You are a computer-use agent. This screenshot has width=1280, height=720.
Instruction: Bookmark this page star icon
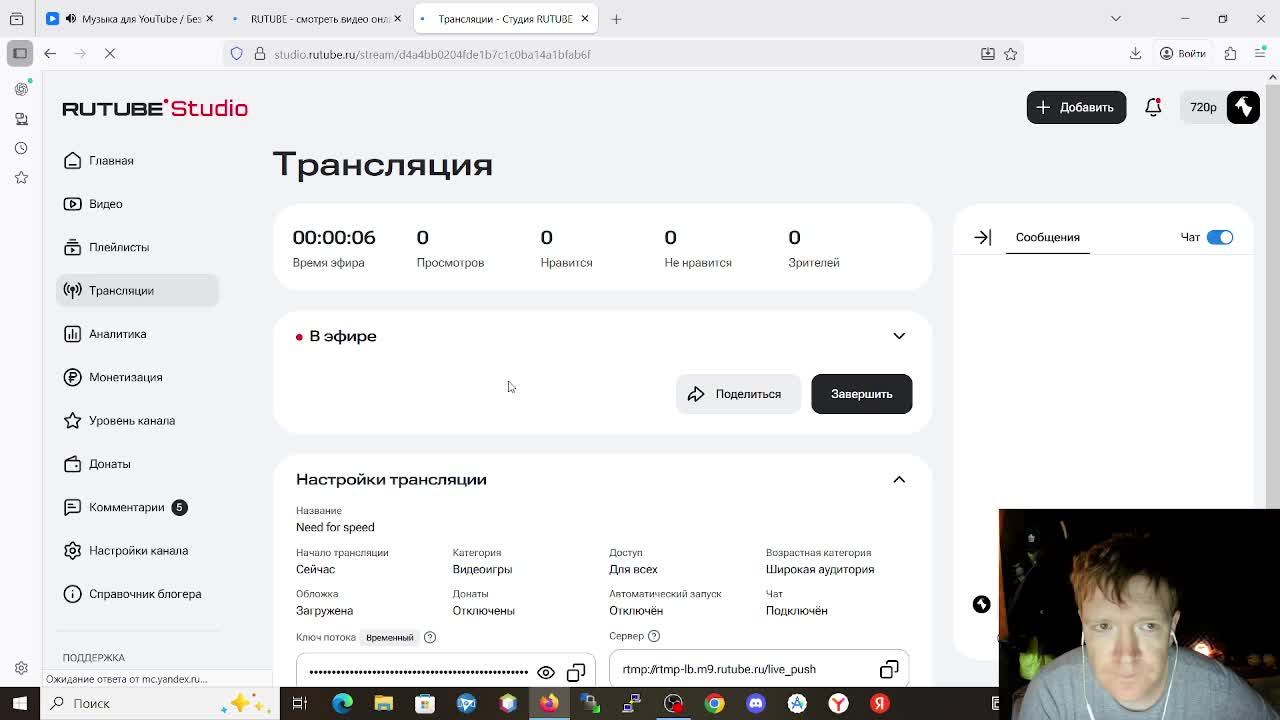(1011, 54)
